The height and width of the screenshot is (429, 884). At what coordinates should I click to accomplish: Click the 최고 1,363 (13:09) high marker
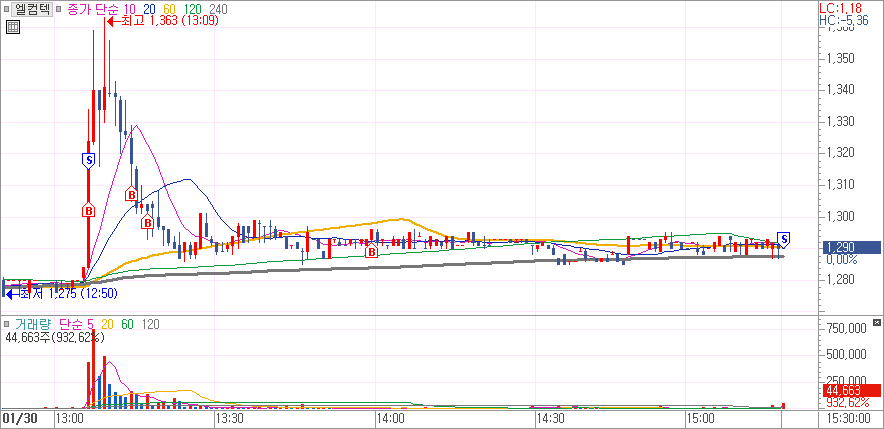pyautogui.click(x=163, y=21)
